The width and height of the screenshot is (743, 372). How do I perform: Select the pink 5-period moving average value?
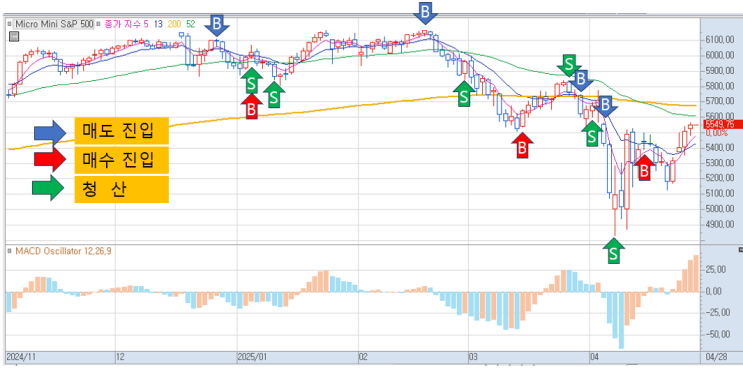[147, 23]
